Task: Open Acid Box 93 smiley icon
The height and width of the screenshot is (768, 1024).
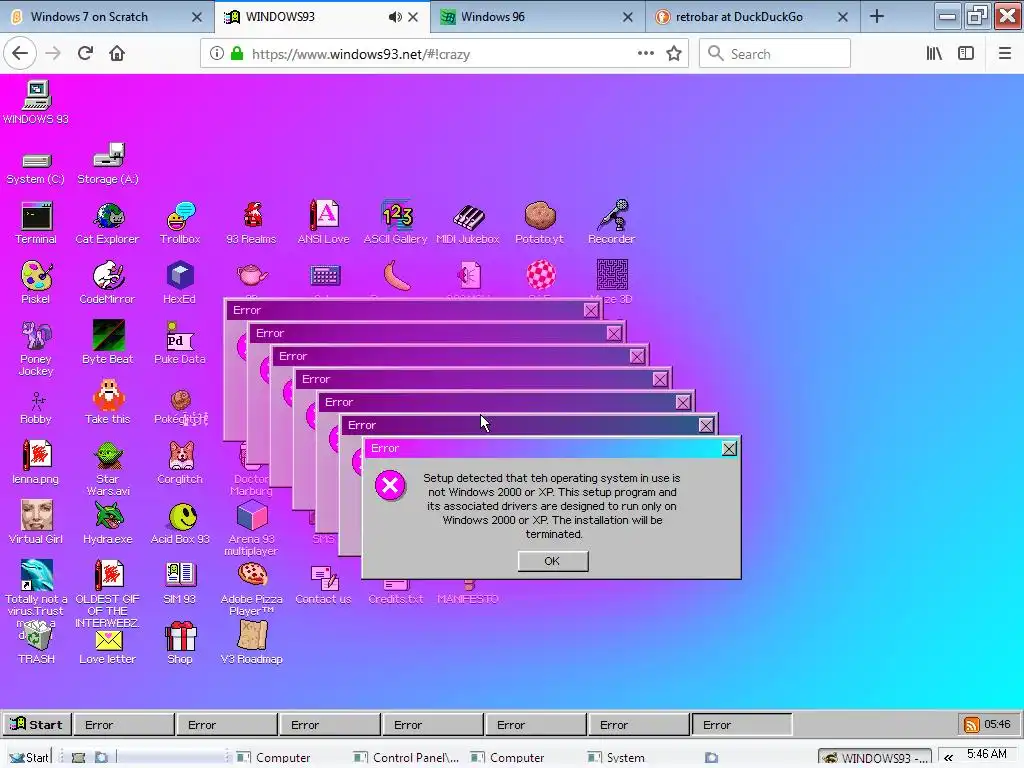Action: (180, 522)
